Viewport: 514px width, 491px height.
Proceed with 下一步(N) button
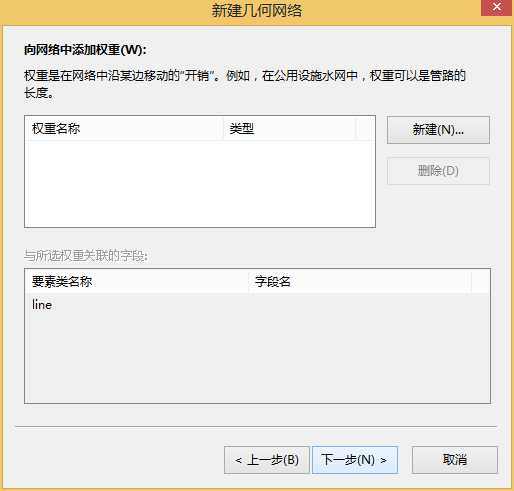355,460
